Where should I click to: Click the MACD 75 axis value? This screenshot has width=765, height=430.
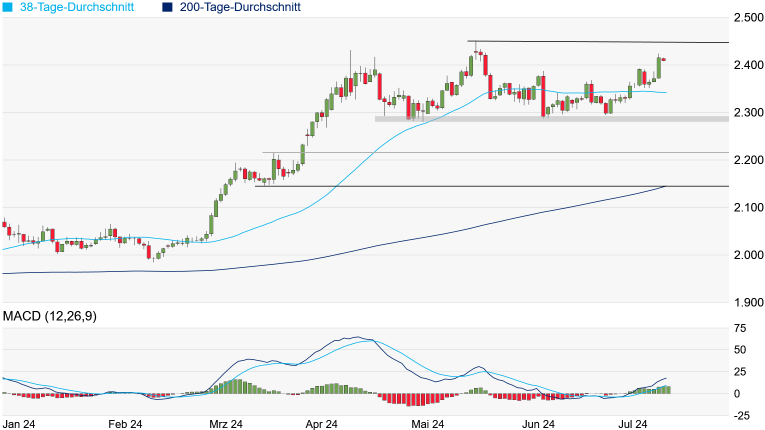[x=740, y=328]
